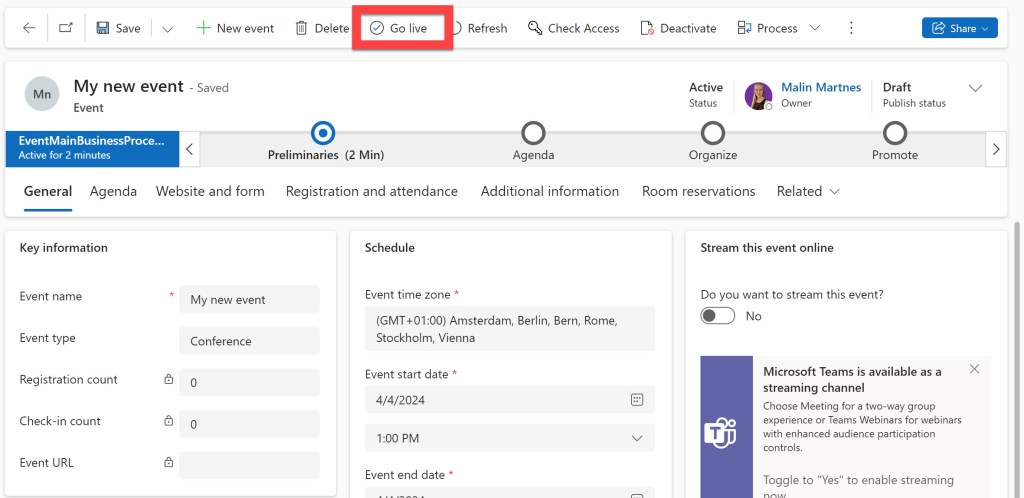This screenshot has width=1024, height=498.
Task: Click the Go live button
Action: 398,28
